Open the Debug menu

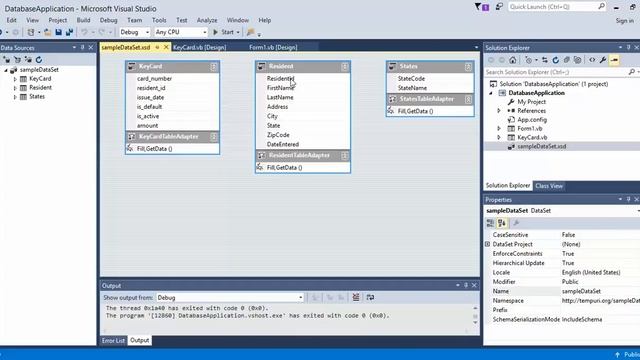pyautogui.click(x=109, y=20)
